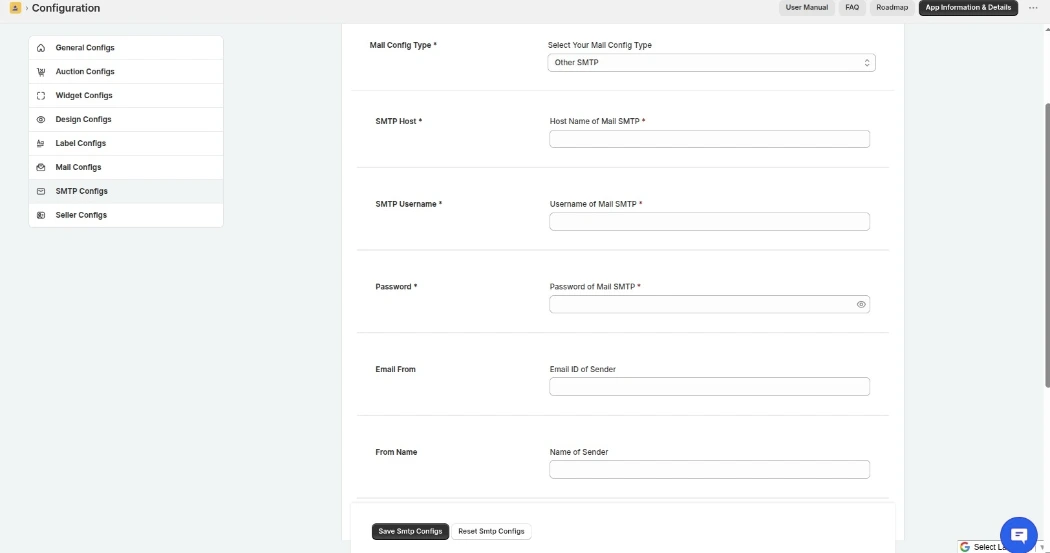Click the Save Smtp Configs button

(410, 532)
